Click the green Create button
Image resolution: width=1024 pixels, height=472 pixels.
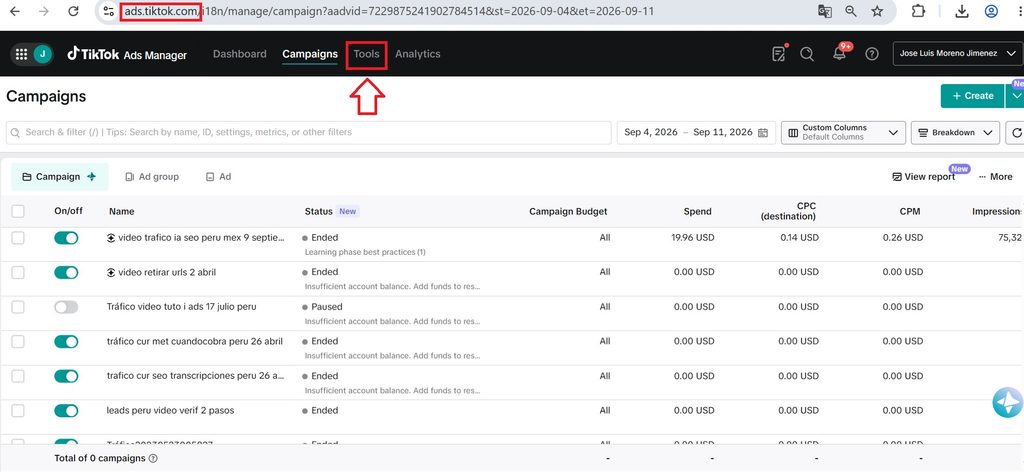click(973, 96)
